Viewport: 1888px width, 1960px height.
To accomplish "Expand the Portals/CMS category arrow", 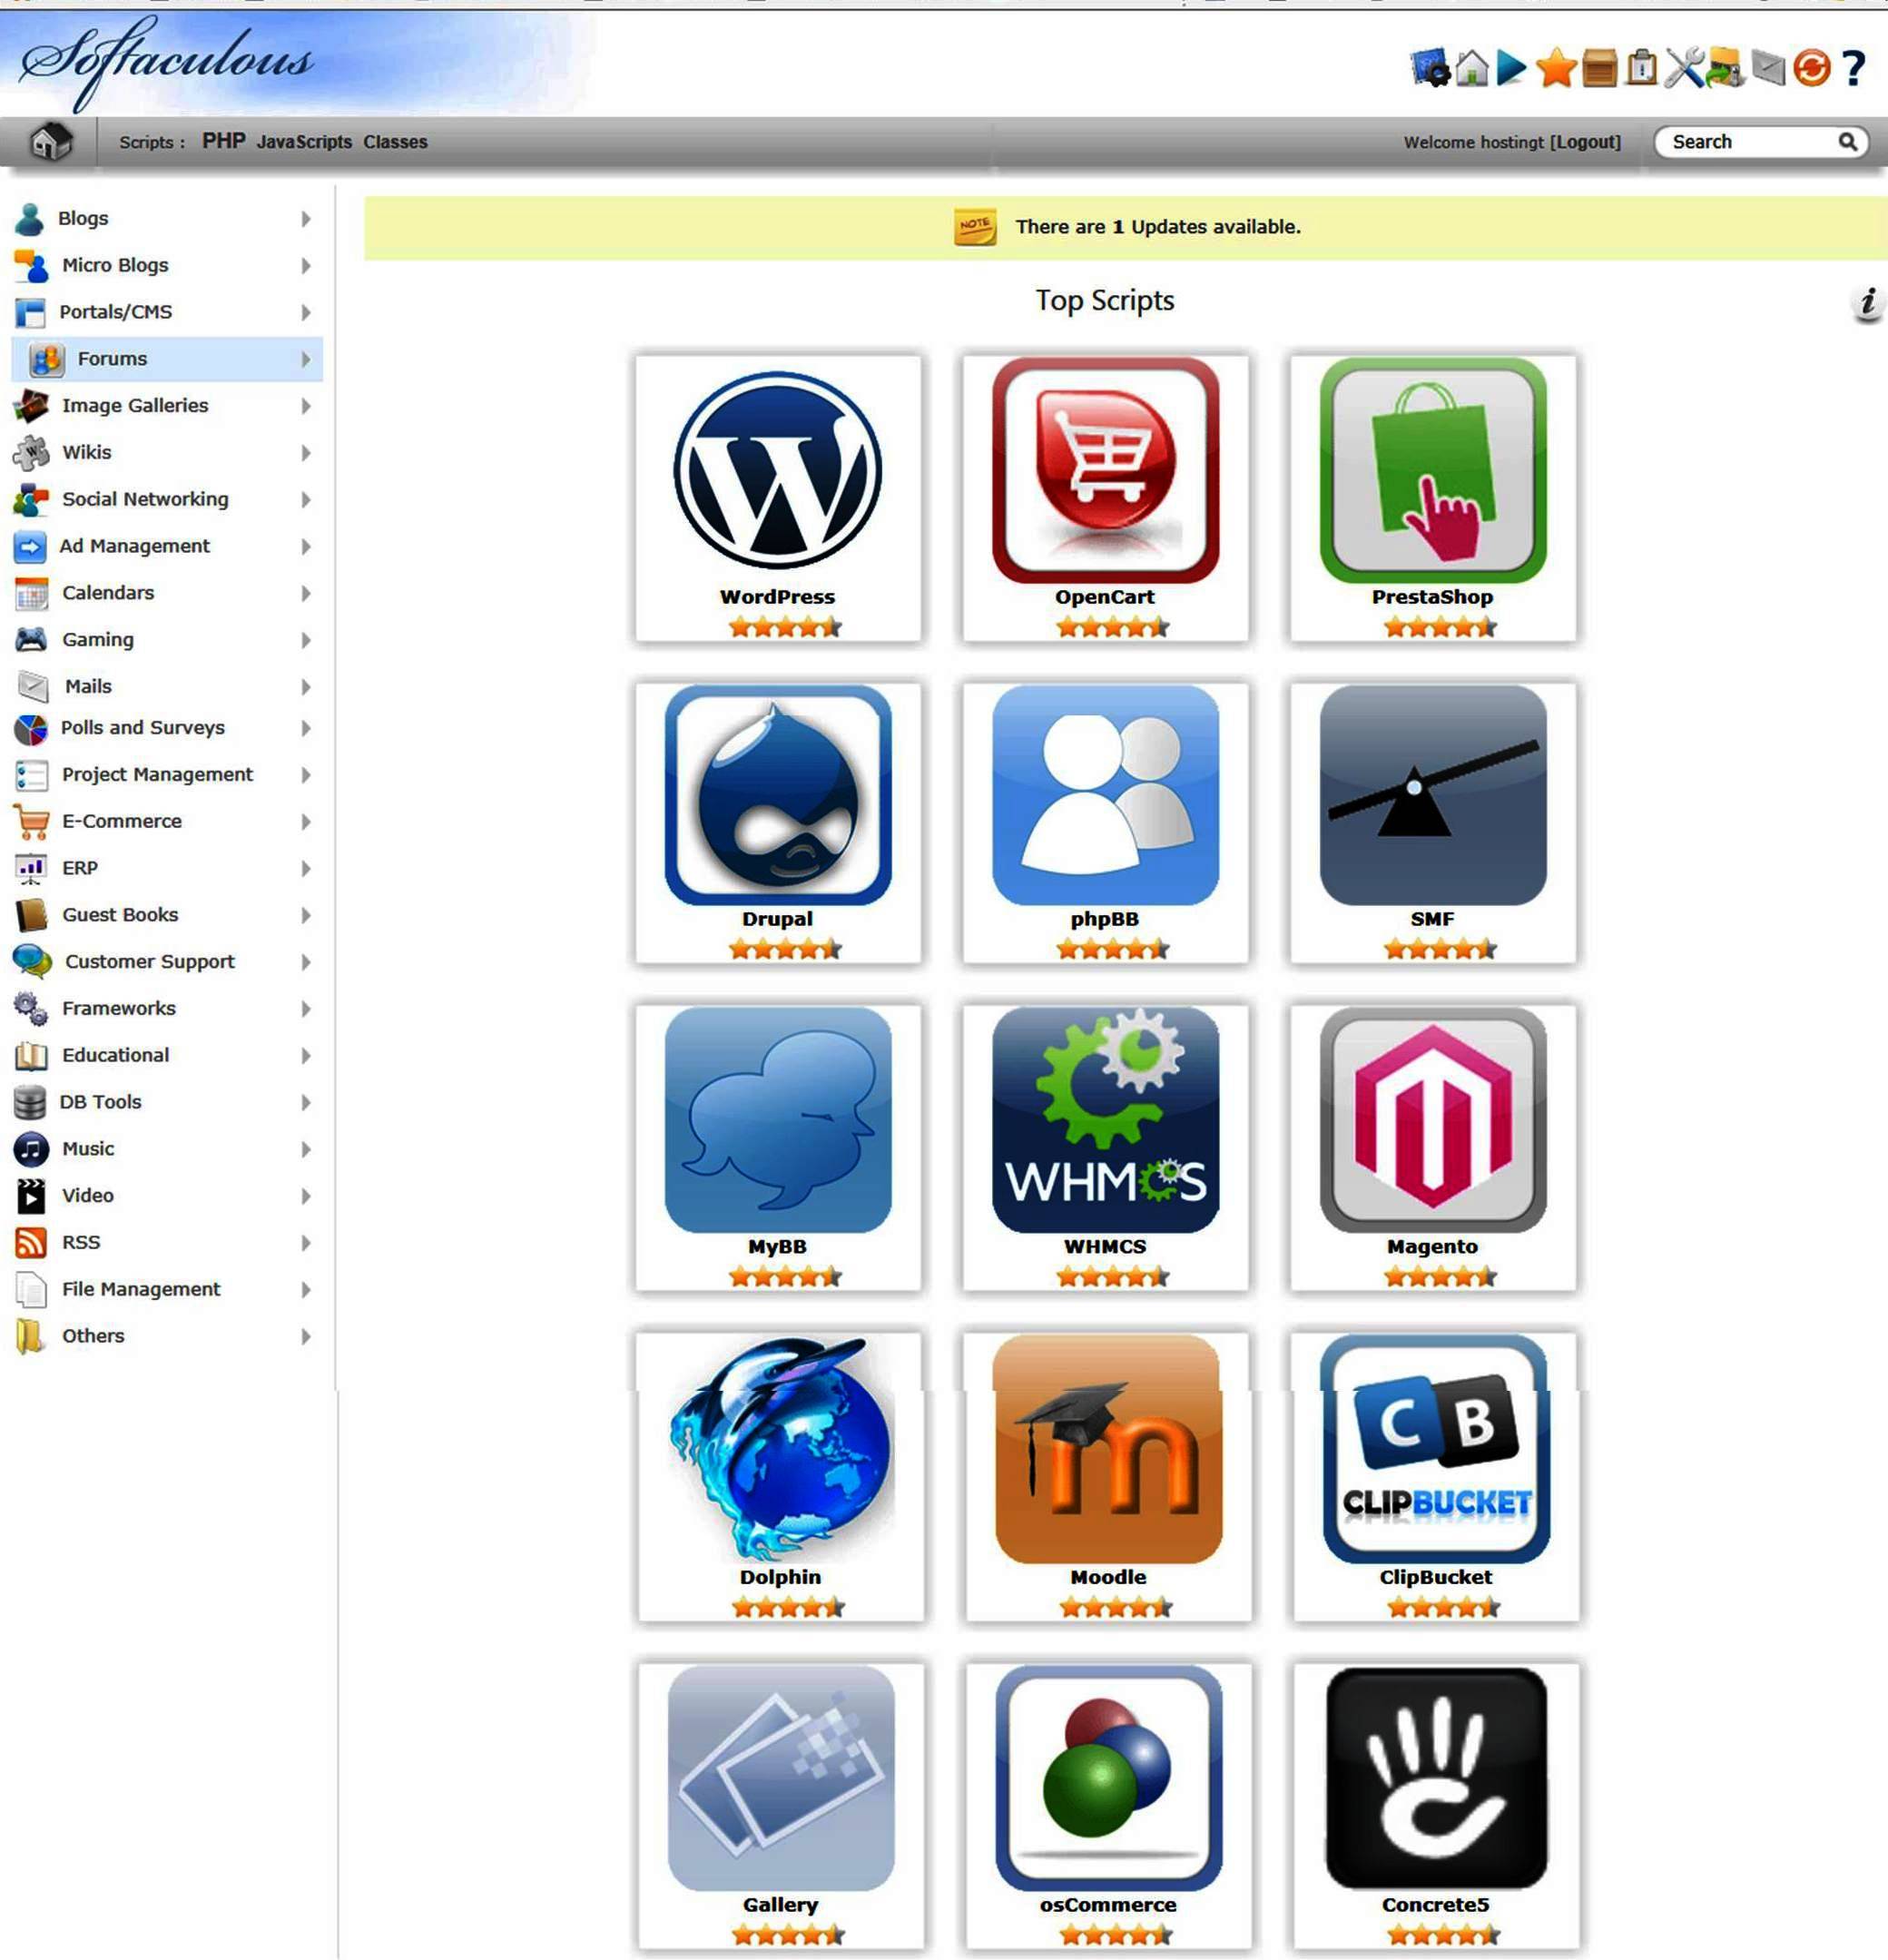I will click(x=306, y=312).
